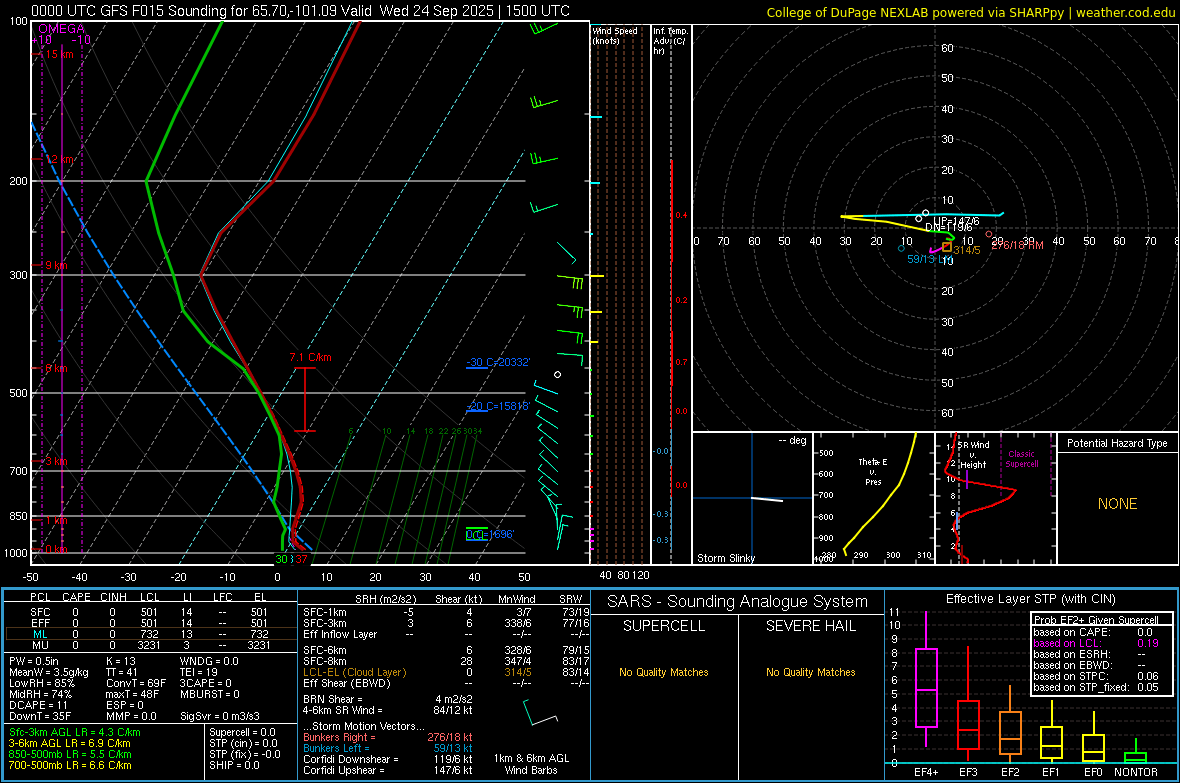Click the orange '314/5' hodograph marker label
The height and width of the screenshot is (783, 1180).
click(966, 250)
